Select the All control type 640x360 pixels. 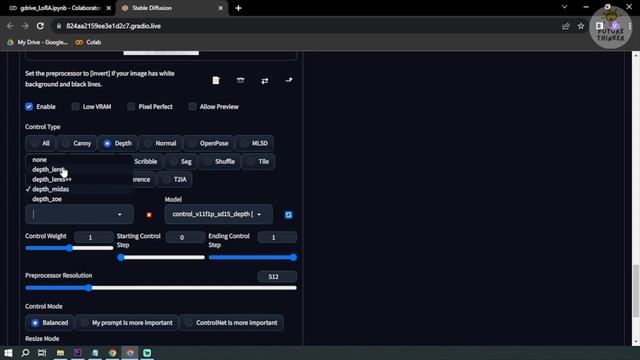click(40, 143)
